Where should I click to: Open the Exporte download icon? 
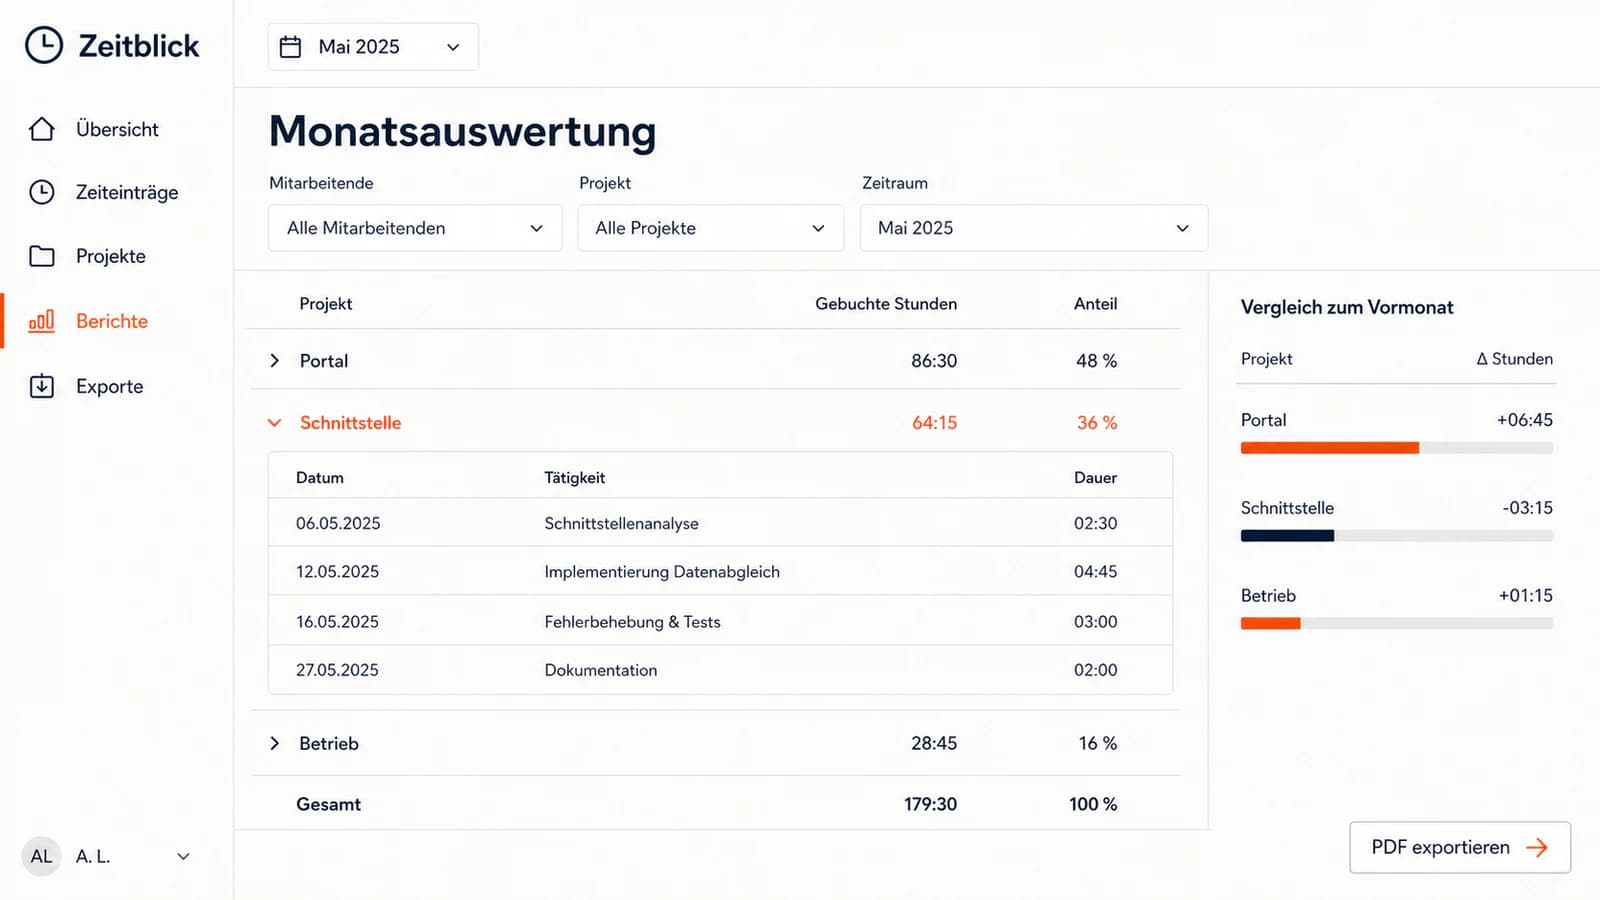point(42,386)
